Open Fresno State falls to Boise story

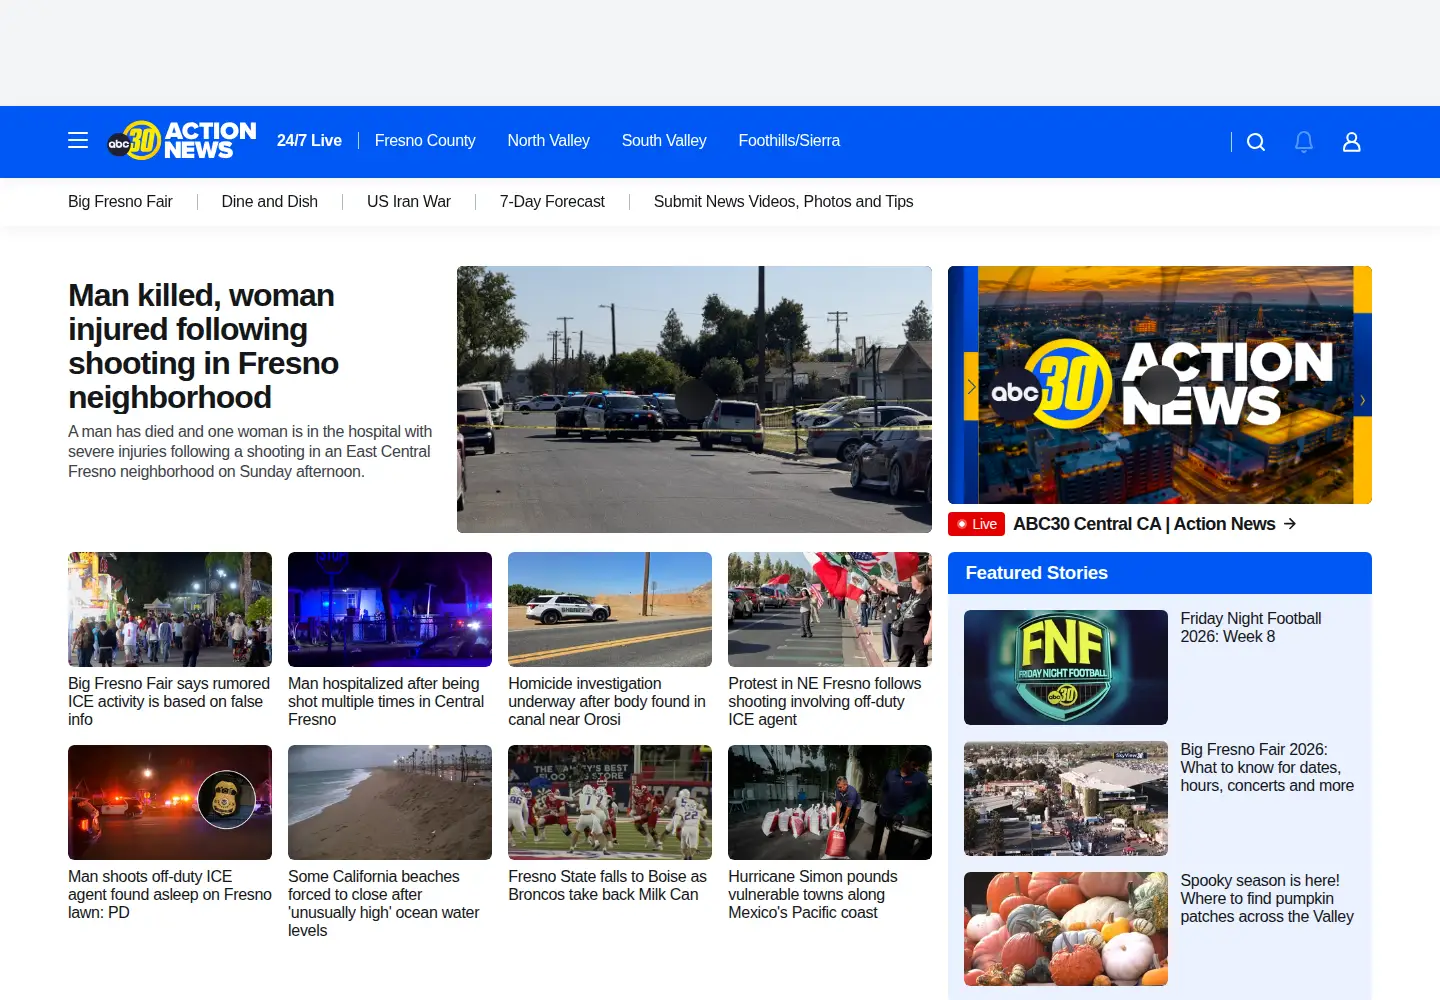608,886
